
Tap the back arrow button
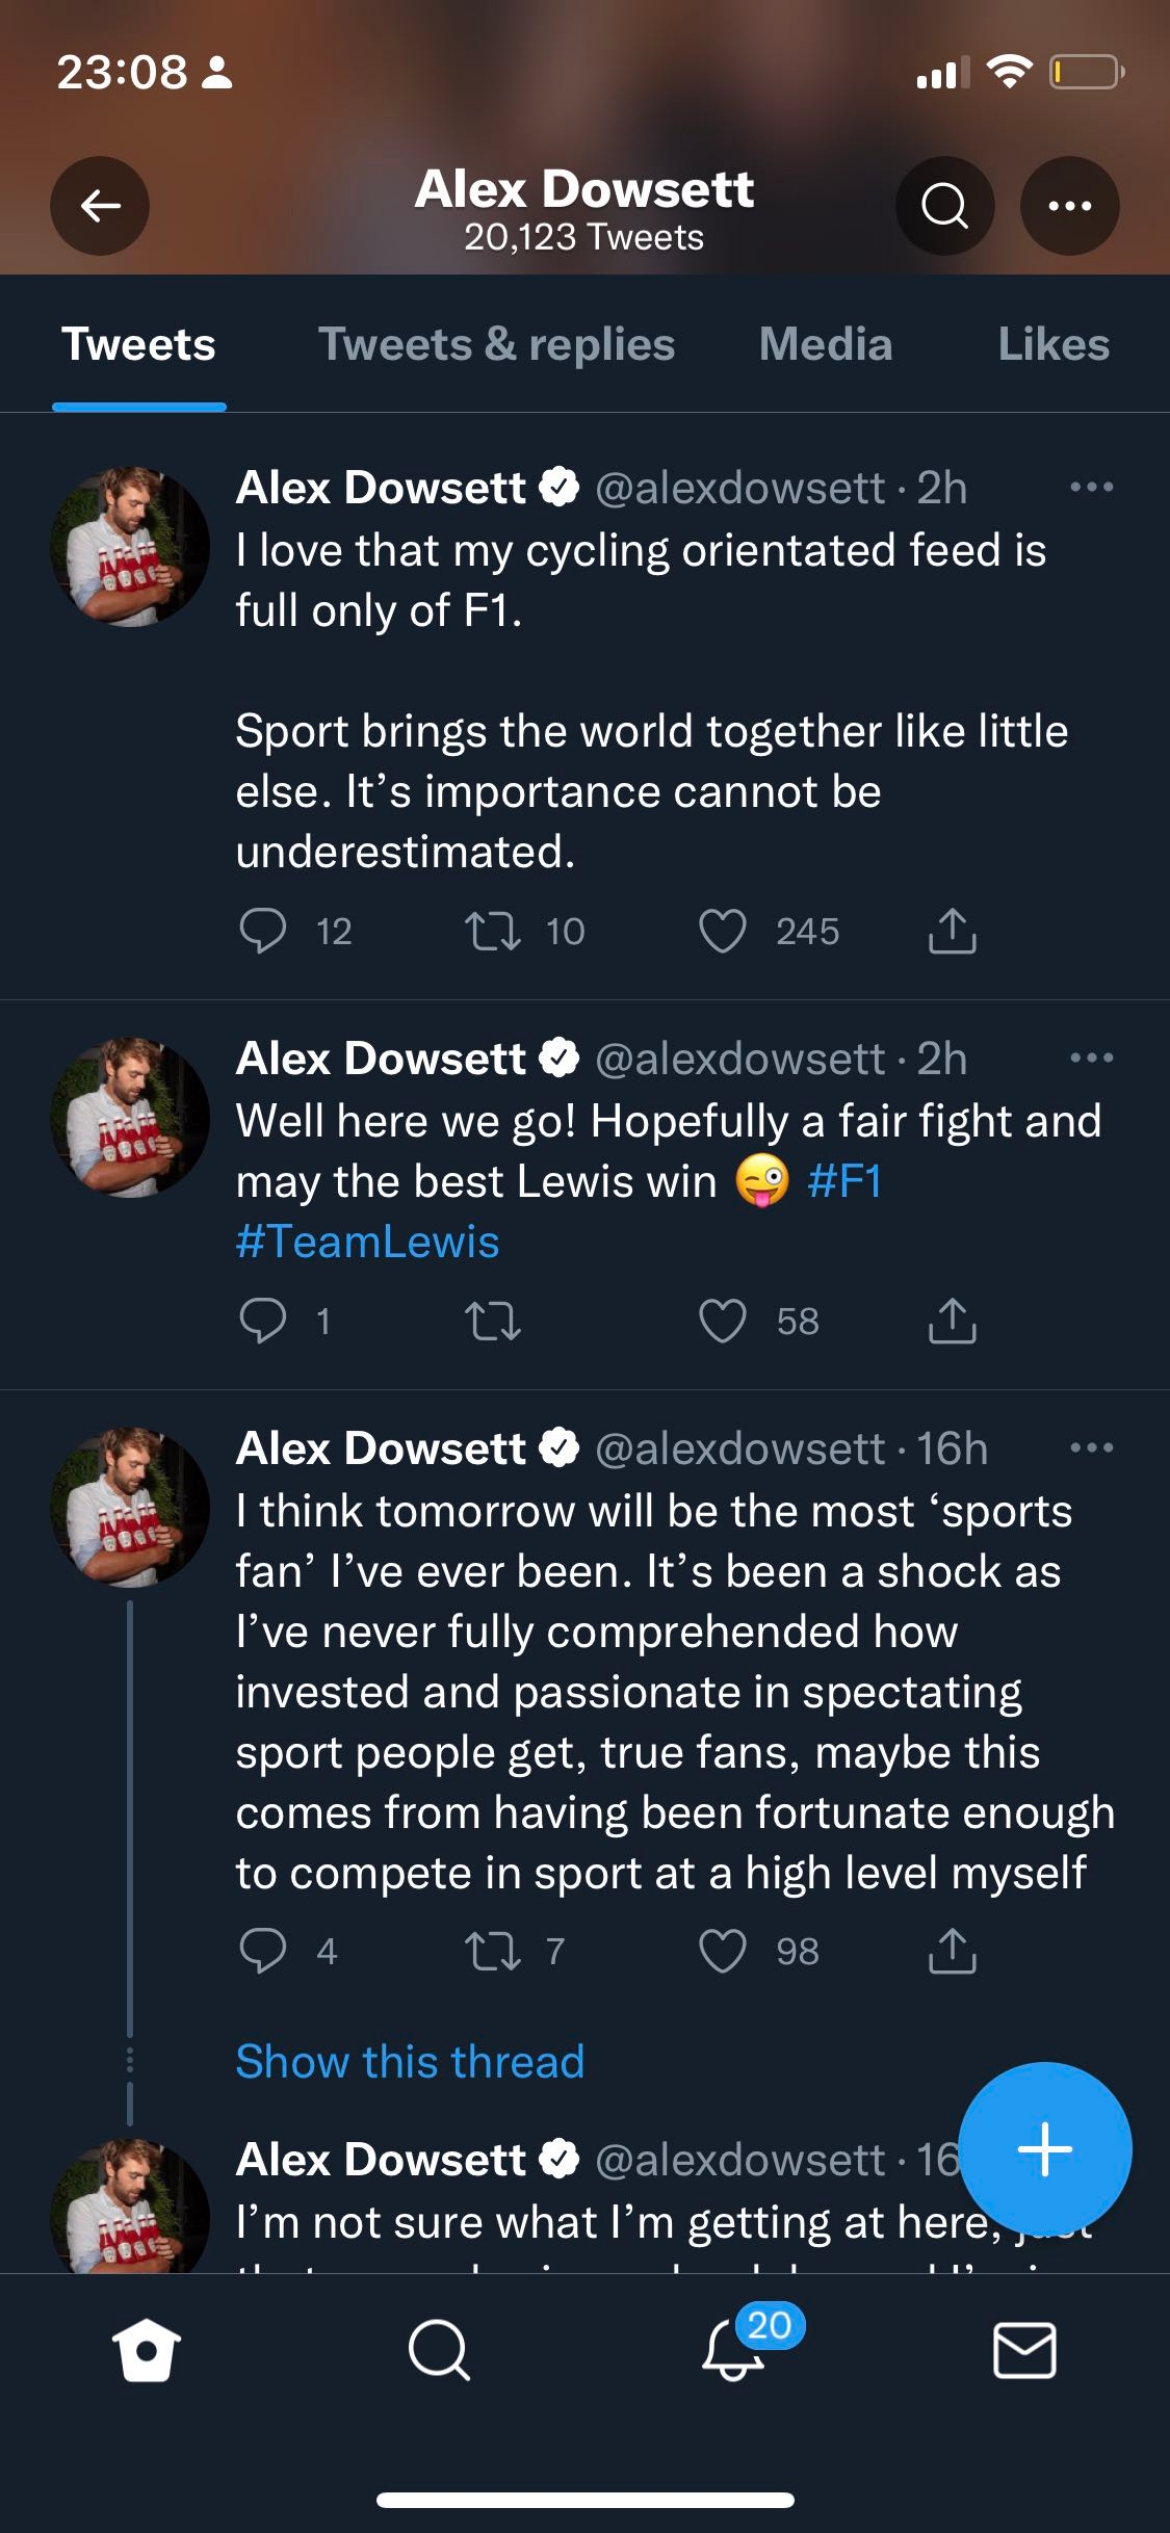tap(100, 206)
